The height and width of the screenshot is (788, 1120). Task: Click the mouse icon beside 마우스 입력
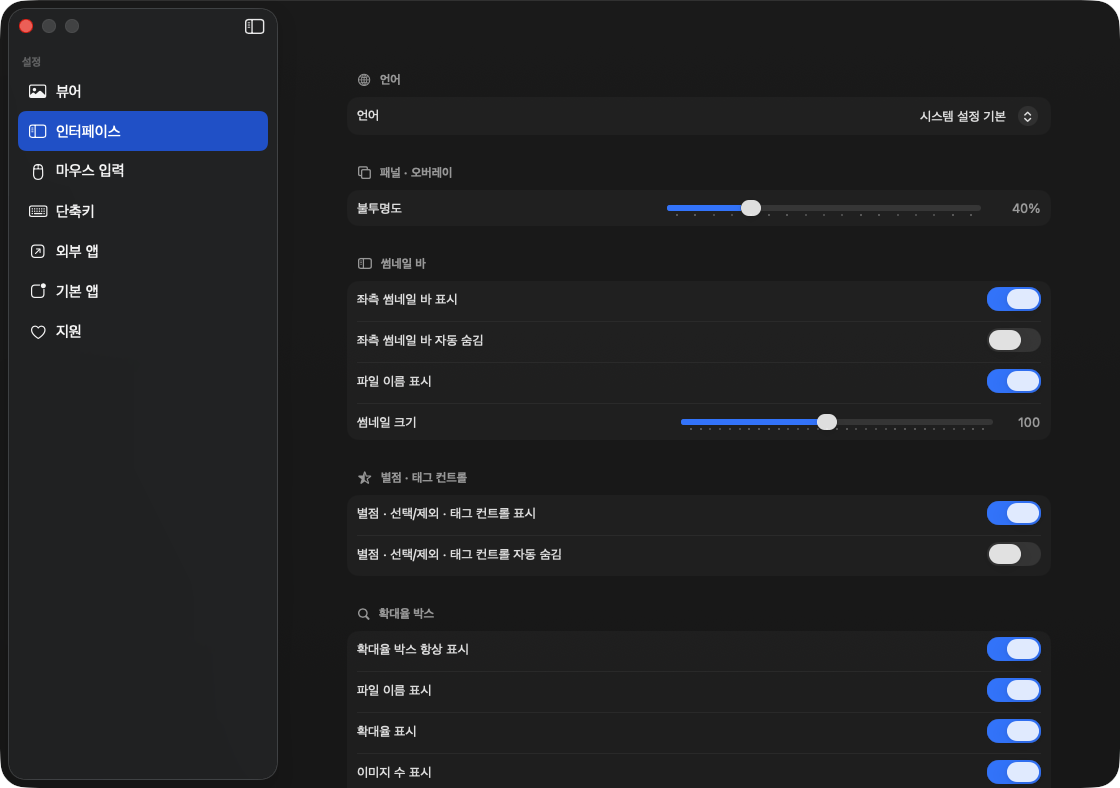pyautogui.click(x=38, y=171)
